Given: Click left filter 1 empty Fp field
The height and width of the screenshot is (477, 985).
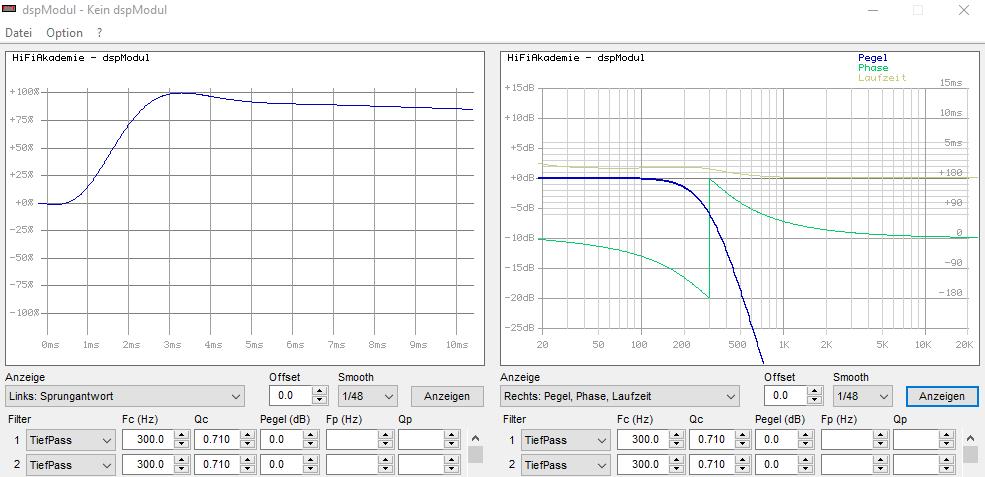Looking at the screenshot, I should [x=352, y=440].
